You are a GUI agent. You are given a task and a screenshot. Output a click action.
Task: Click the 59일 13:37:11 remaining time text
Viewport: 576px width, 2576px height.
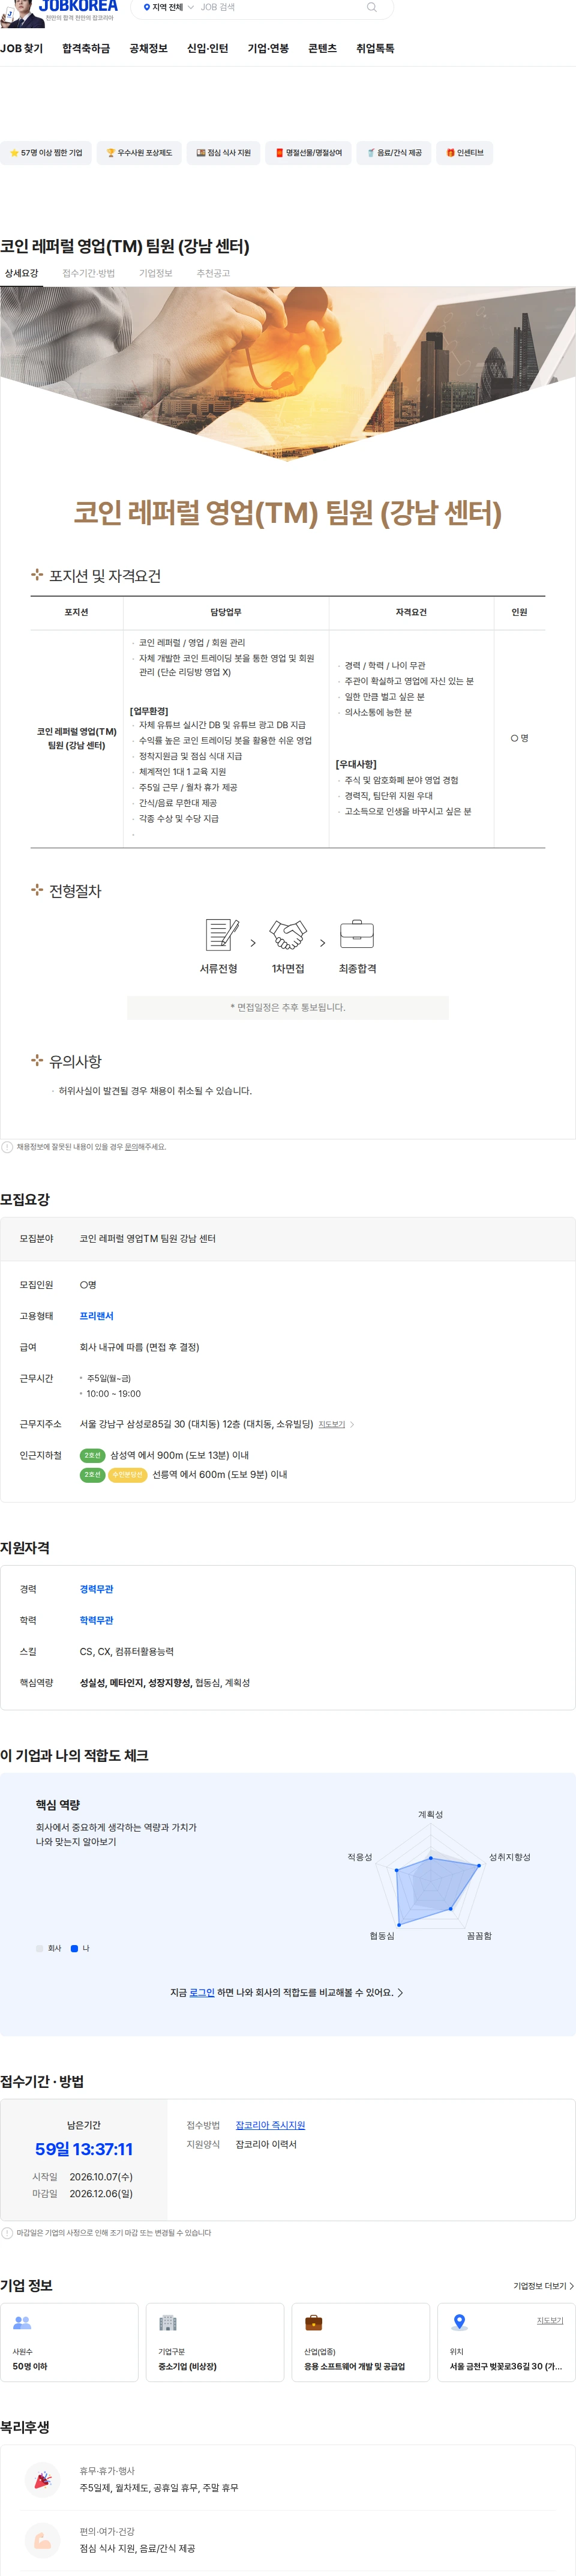[x=84, y=2149]
